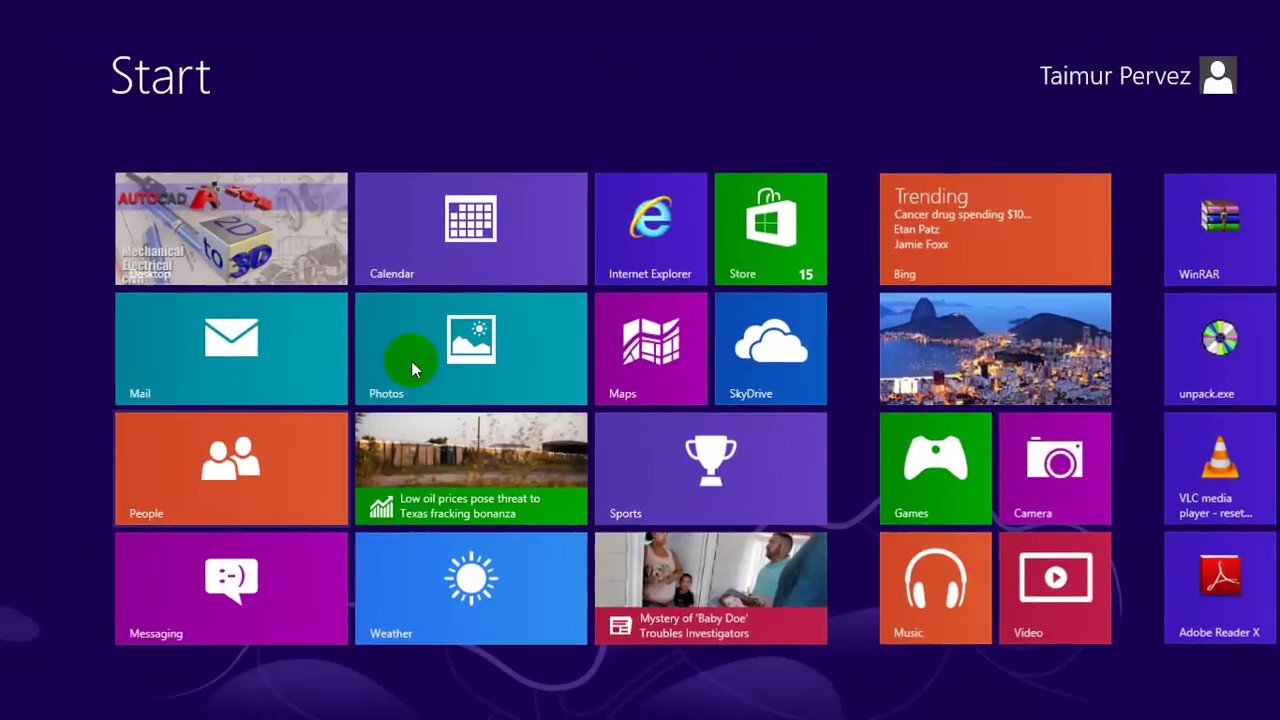Launch the VLC media player tile
The image size is (1280, 720).
click(1220, 469)
